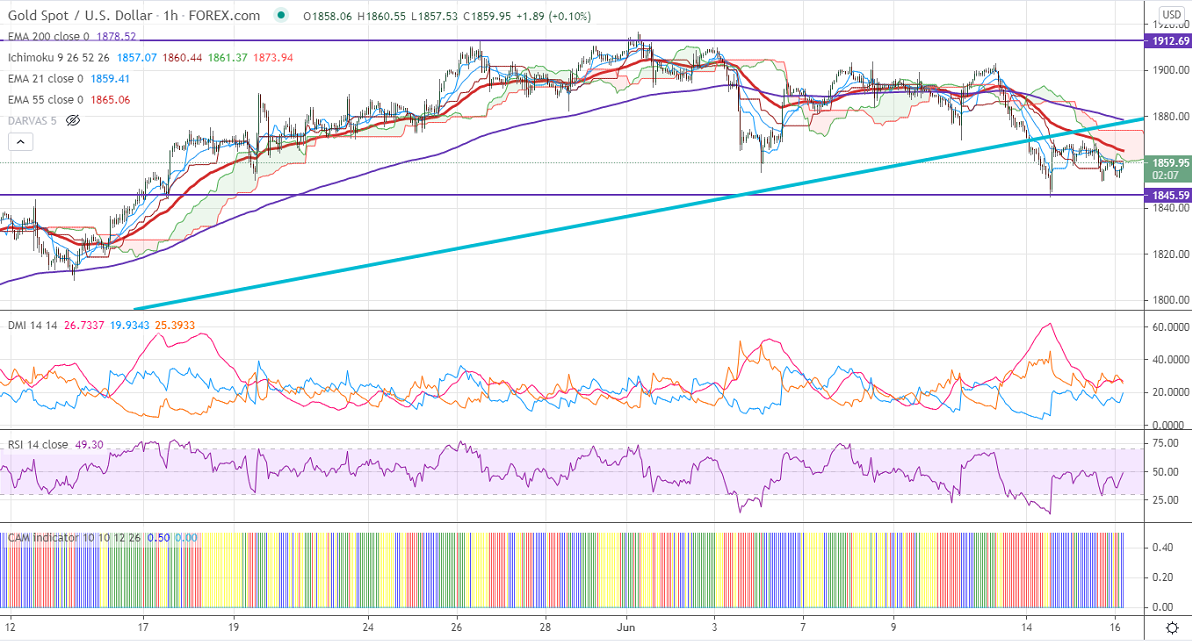This screenshot has width=1192, height=642.
Task: Click the 1900.00 price scale label
Action: tap(1171, 71)
